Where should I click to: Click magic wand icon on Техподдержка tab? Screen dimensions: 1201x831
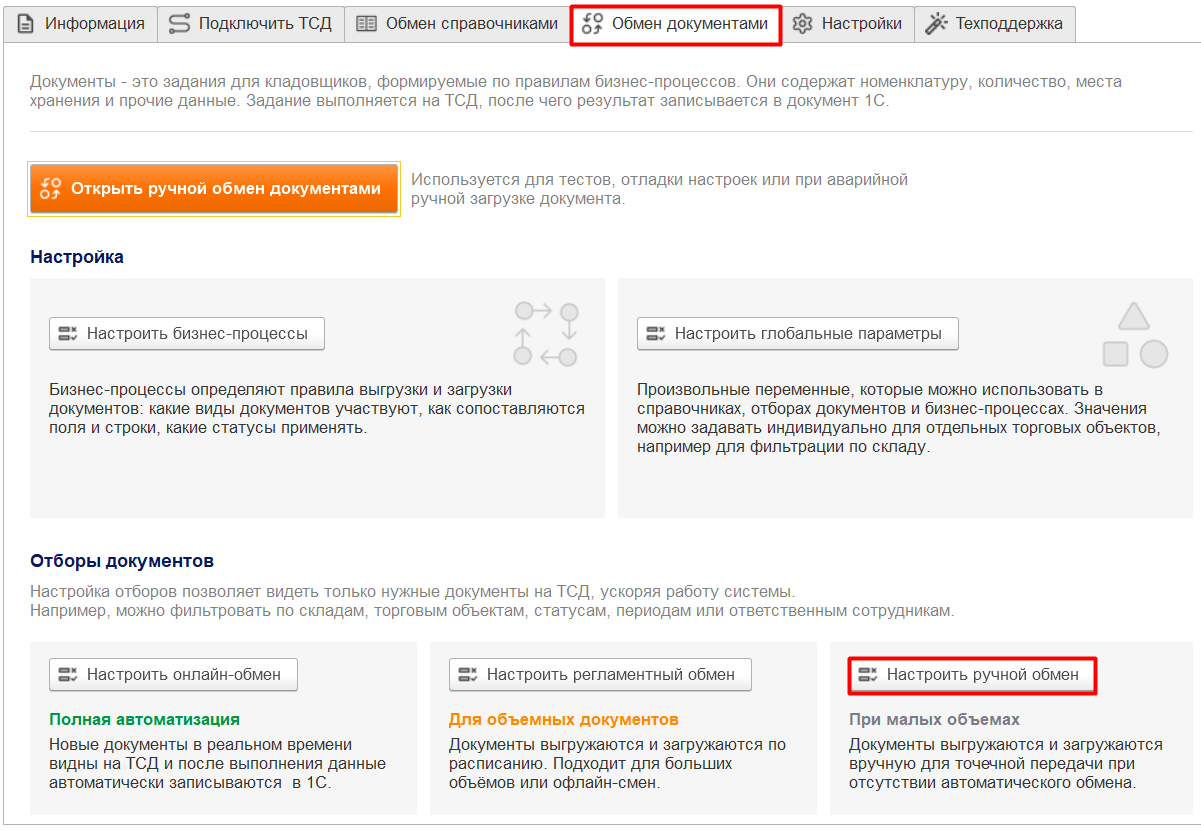click(x=936, y=24)
